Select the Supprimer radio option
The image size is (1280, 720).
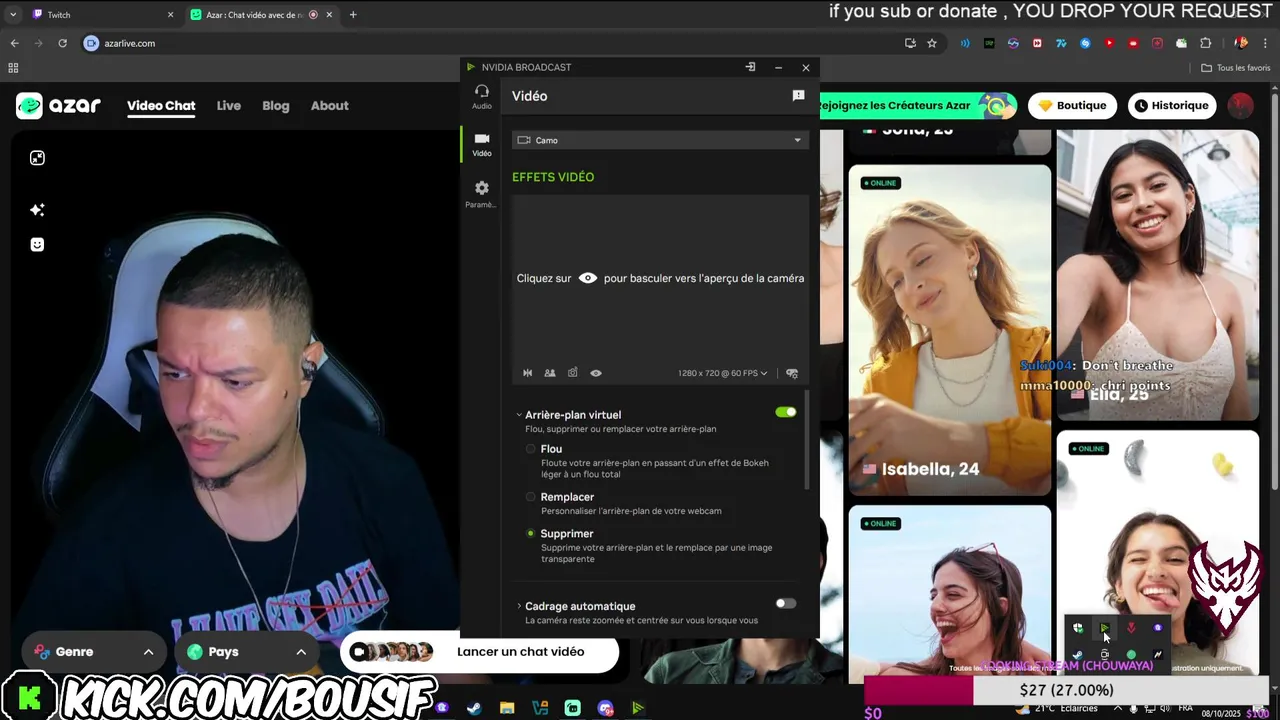tap(531, 534)
